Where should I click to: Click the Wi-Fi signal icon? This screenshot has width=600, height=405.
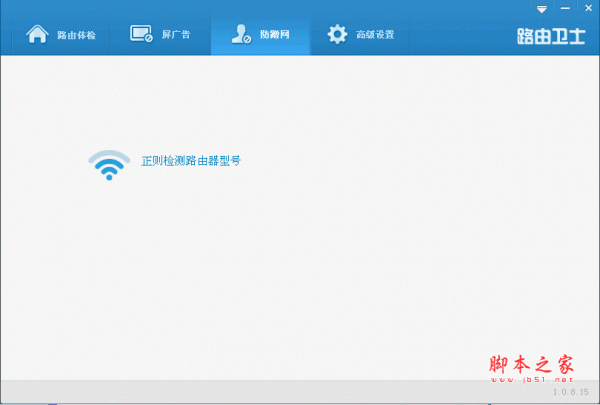[x=109, y=165]
